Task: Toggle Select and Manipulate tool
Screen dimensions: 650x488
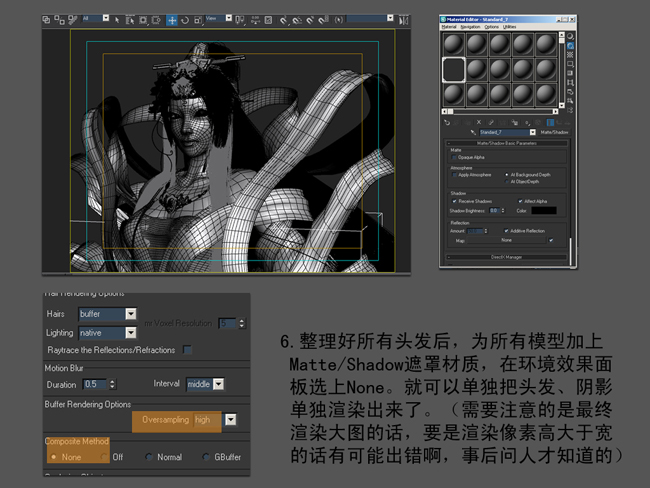Action: coord(256,20)
